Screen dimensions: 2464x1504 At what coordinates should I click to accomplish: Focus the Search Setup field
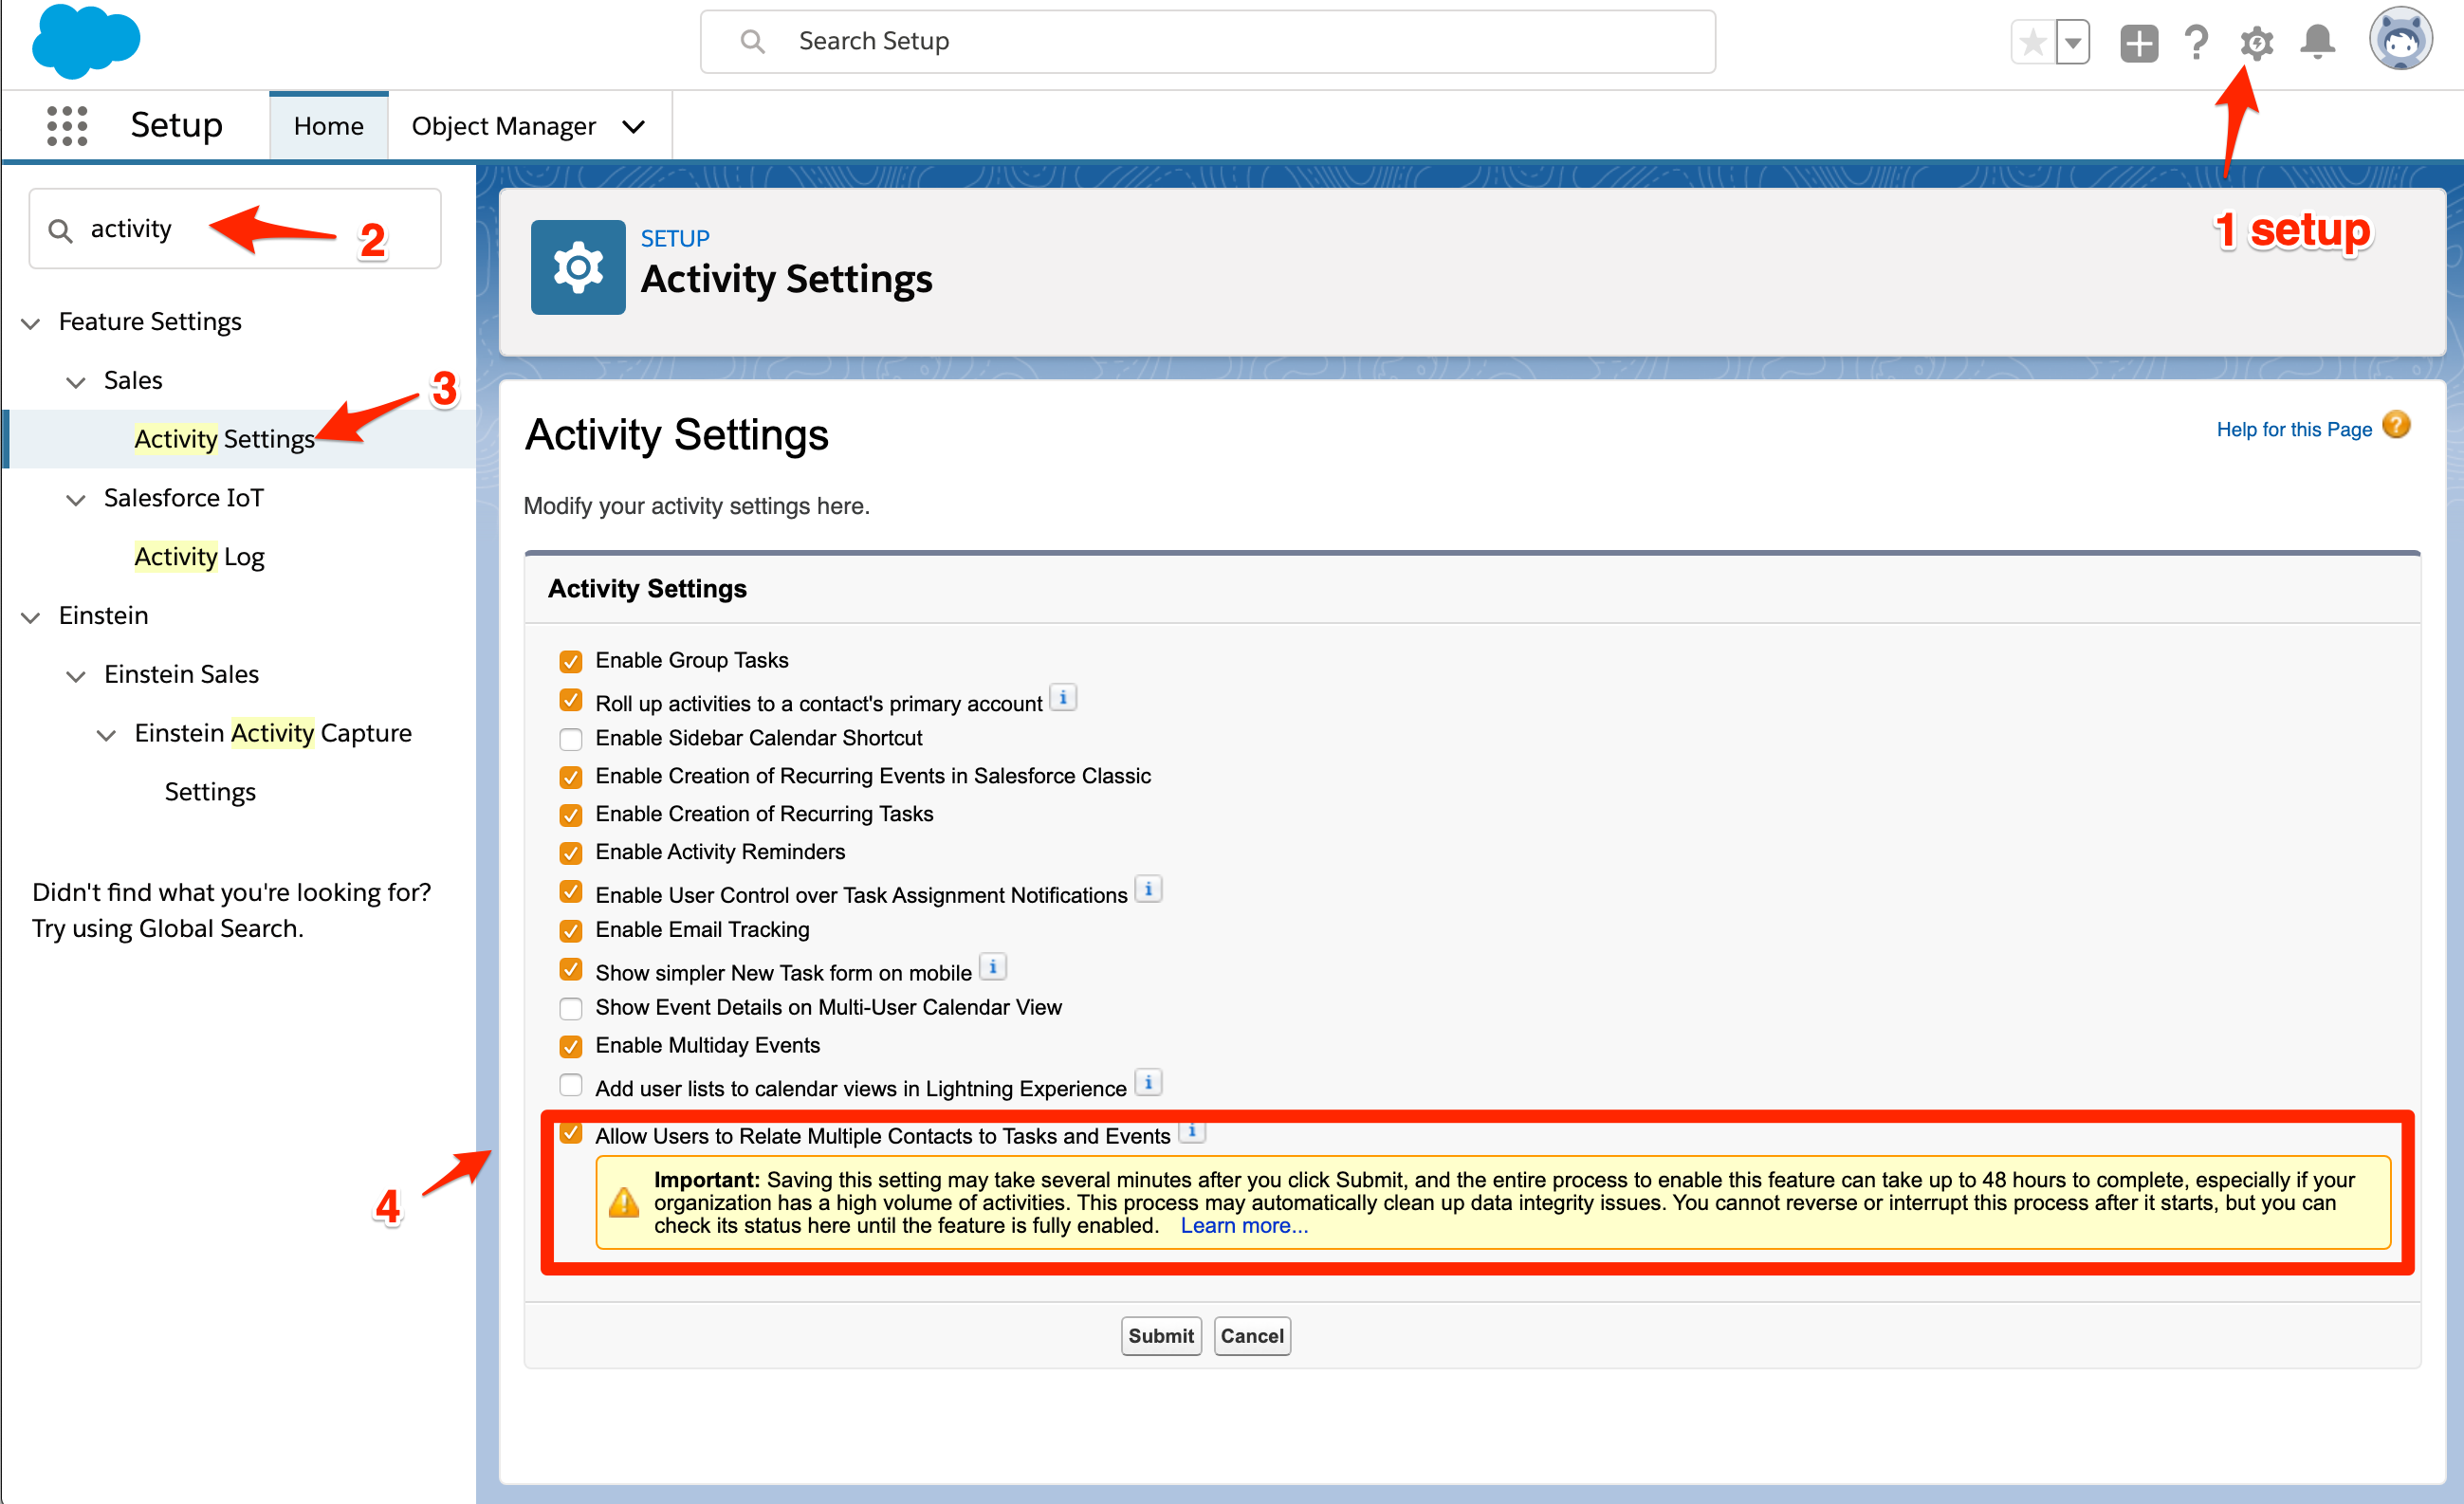point(1207,41)
